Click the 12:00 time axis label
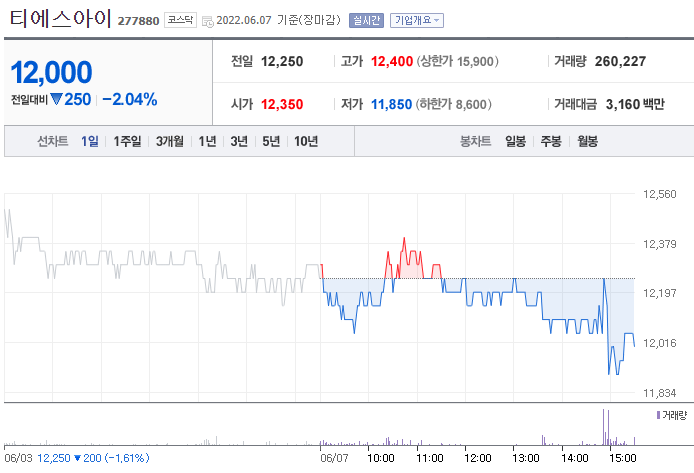694x473 pixels. 478,458
